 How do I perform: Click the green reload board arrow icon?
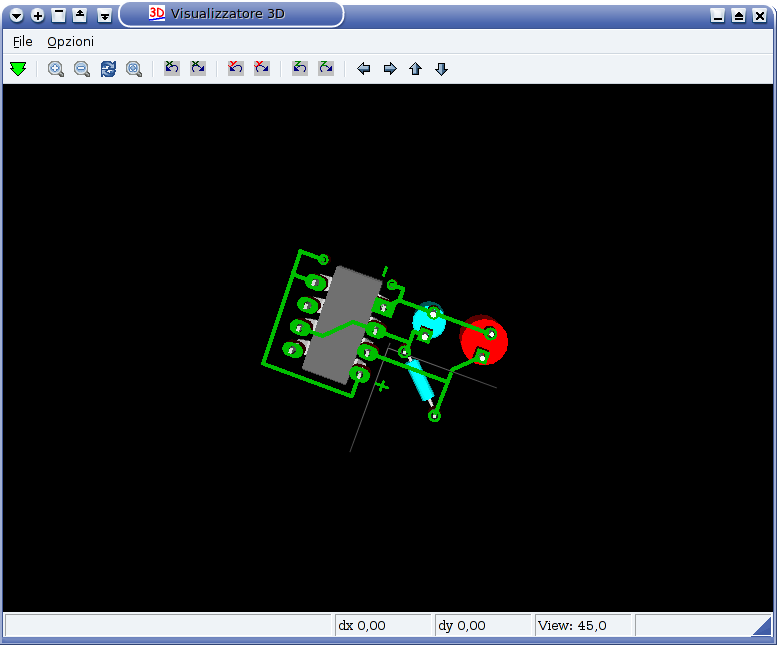pos(18,68)
